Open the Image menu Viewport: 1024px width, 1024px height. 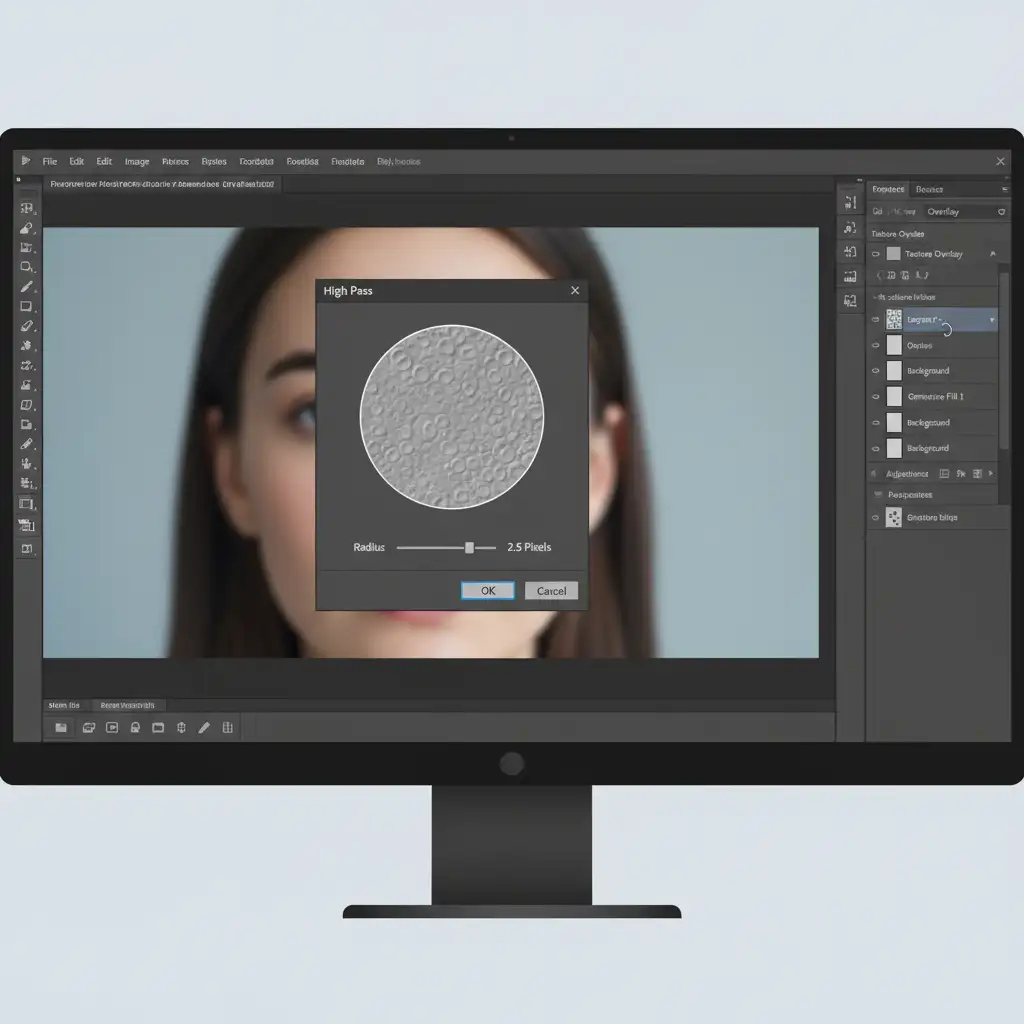click(x=137, y=161)
